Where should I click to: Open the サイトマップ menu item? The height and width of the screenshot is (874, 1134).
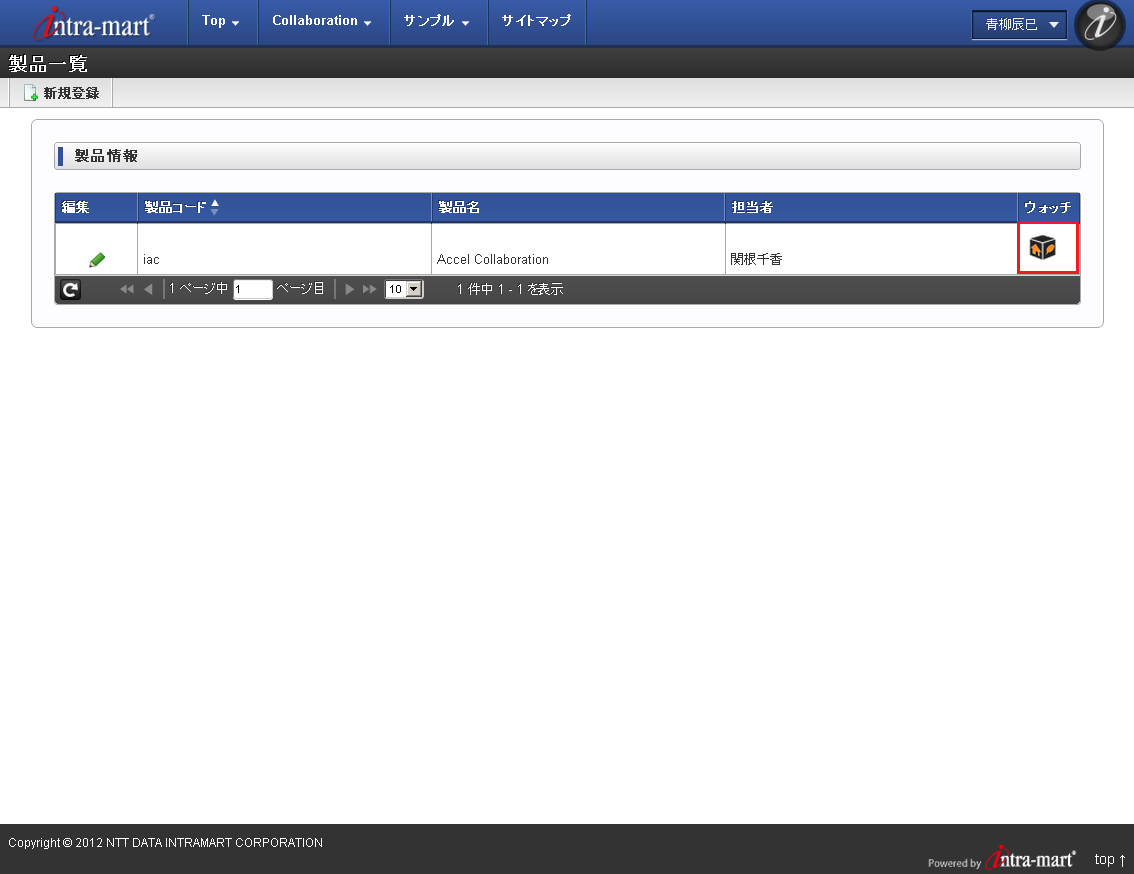(x=536, y=21)
